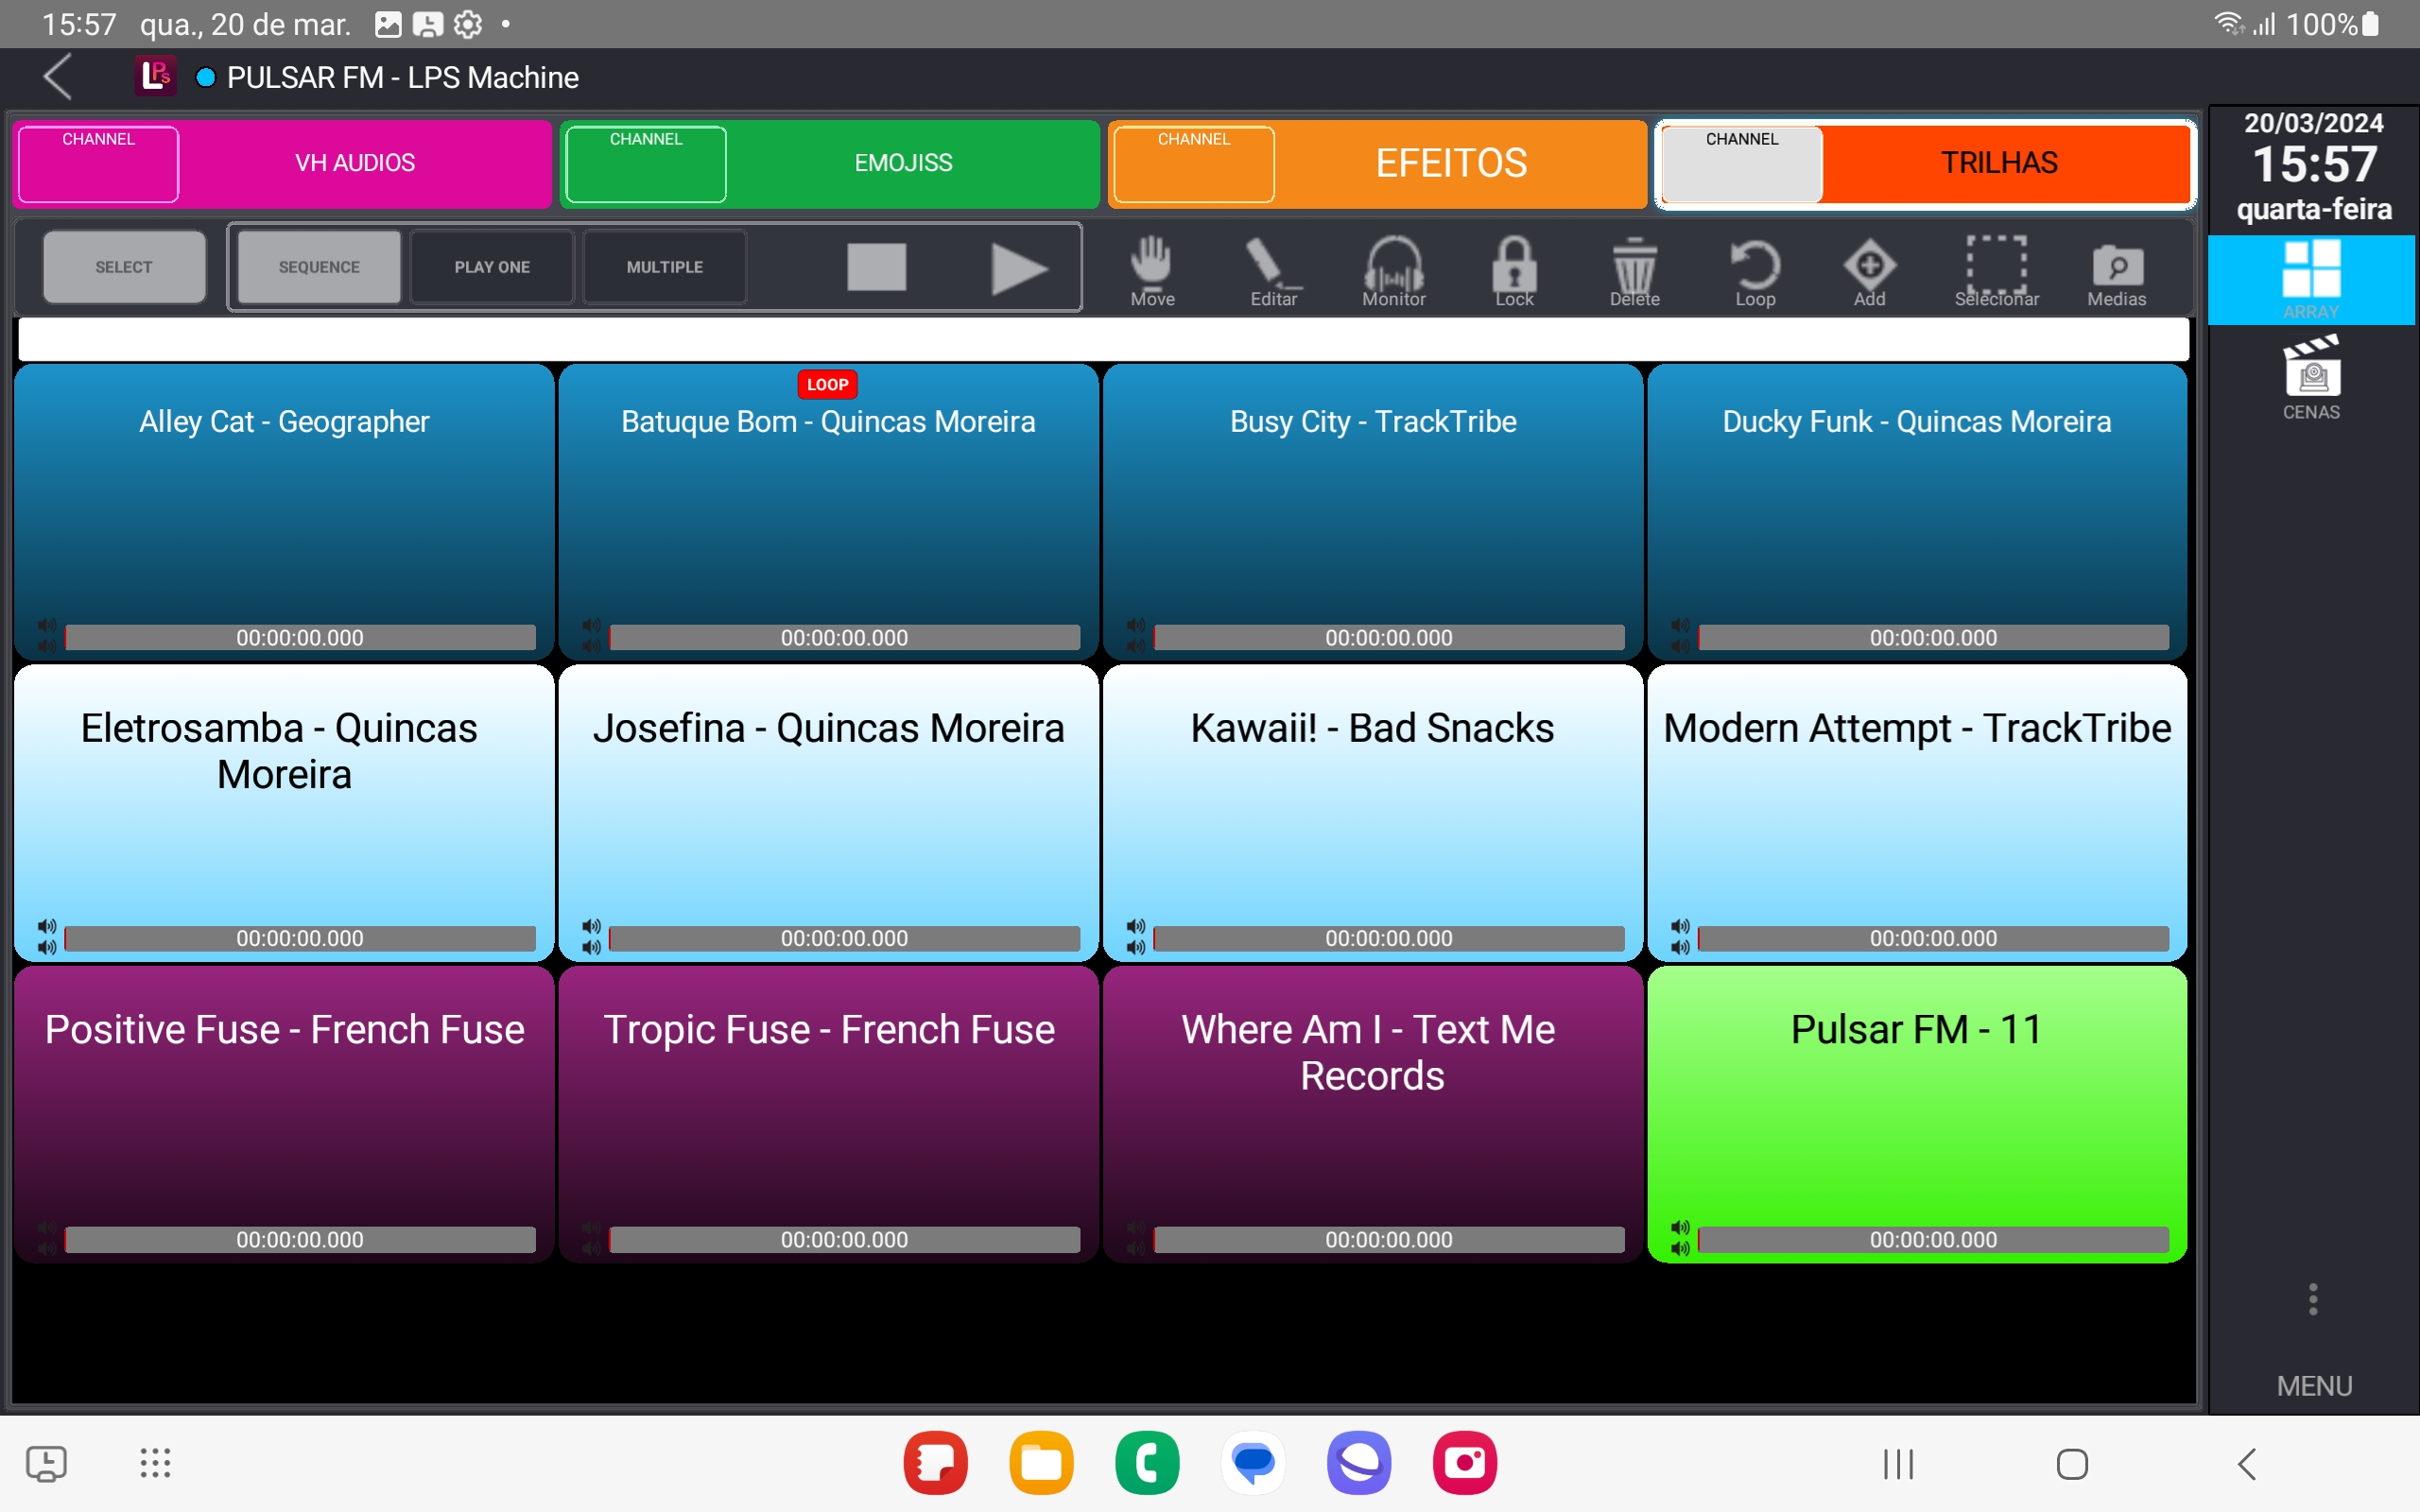Click the white search bar above pads
This screenshot has width=2420, height=1512.
(x=1103, y=339)
